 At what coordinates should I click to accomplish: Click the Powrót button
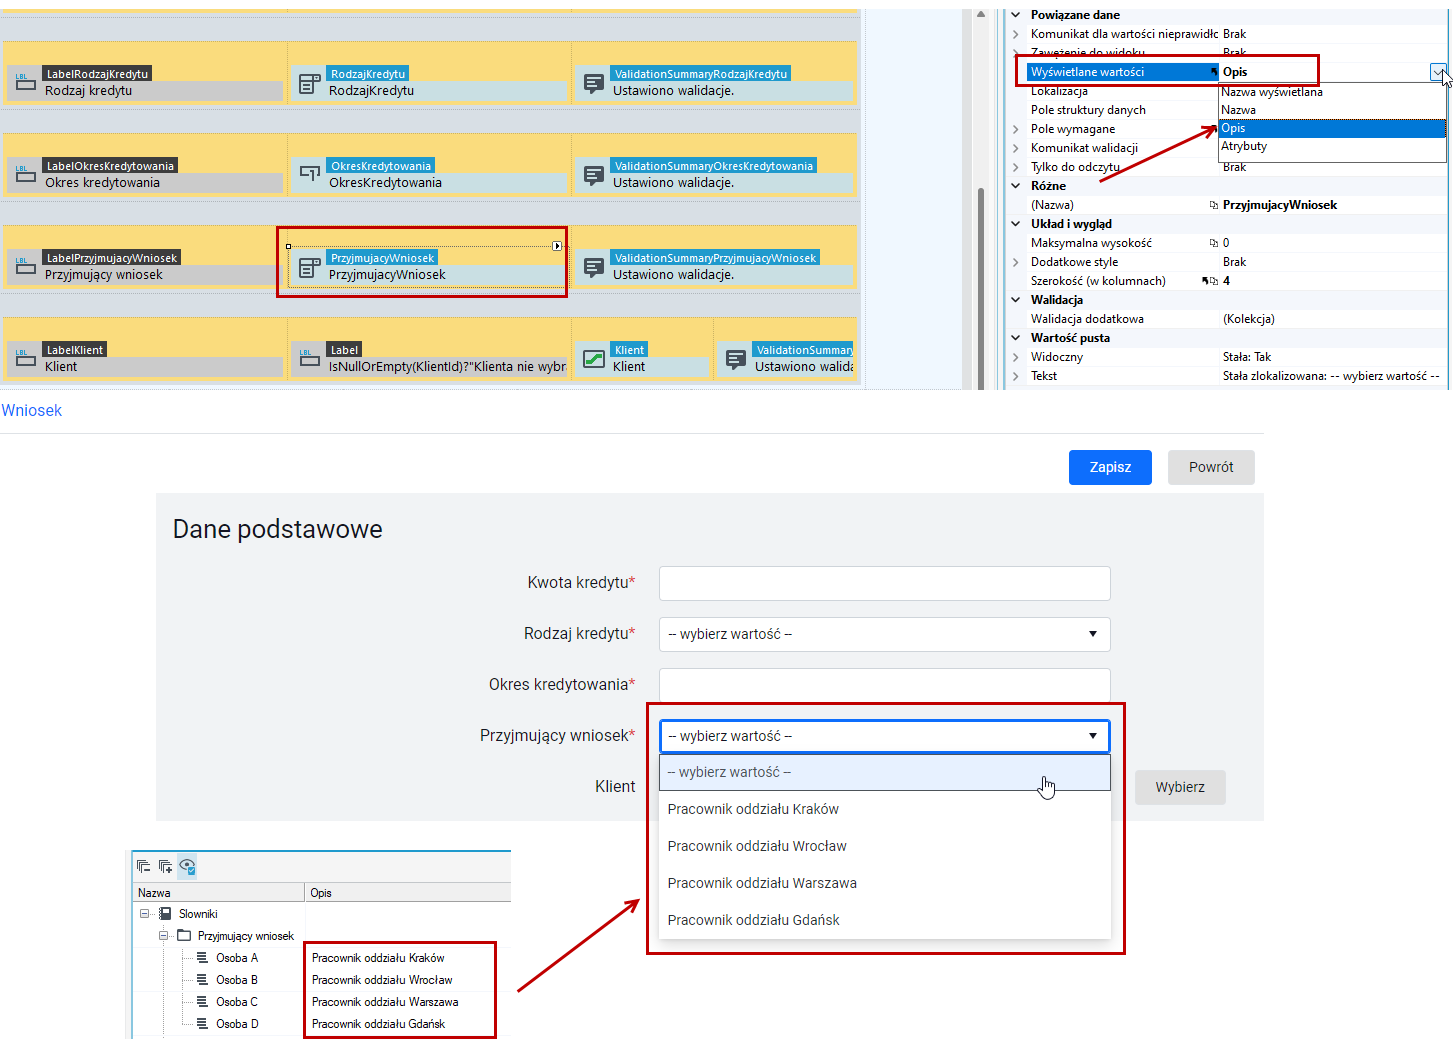1211,467
